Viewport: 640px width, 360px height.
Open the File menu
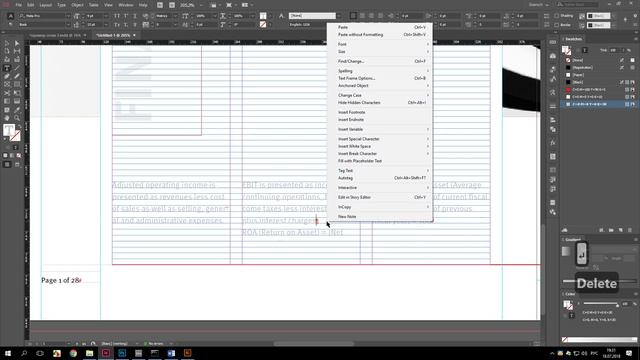[18, 5]
